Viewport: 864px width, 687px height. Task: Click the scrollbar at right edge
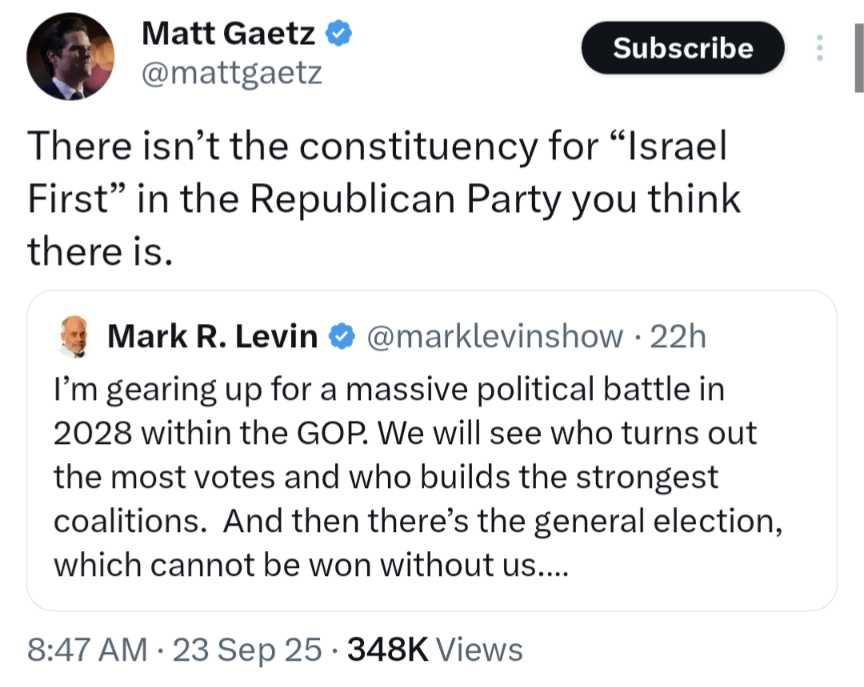tap(859, 58)
